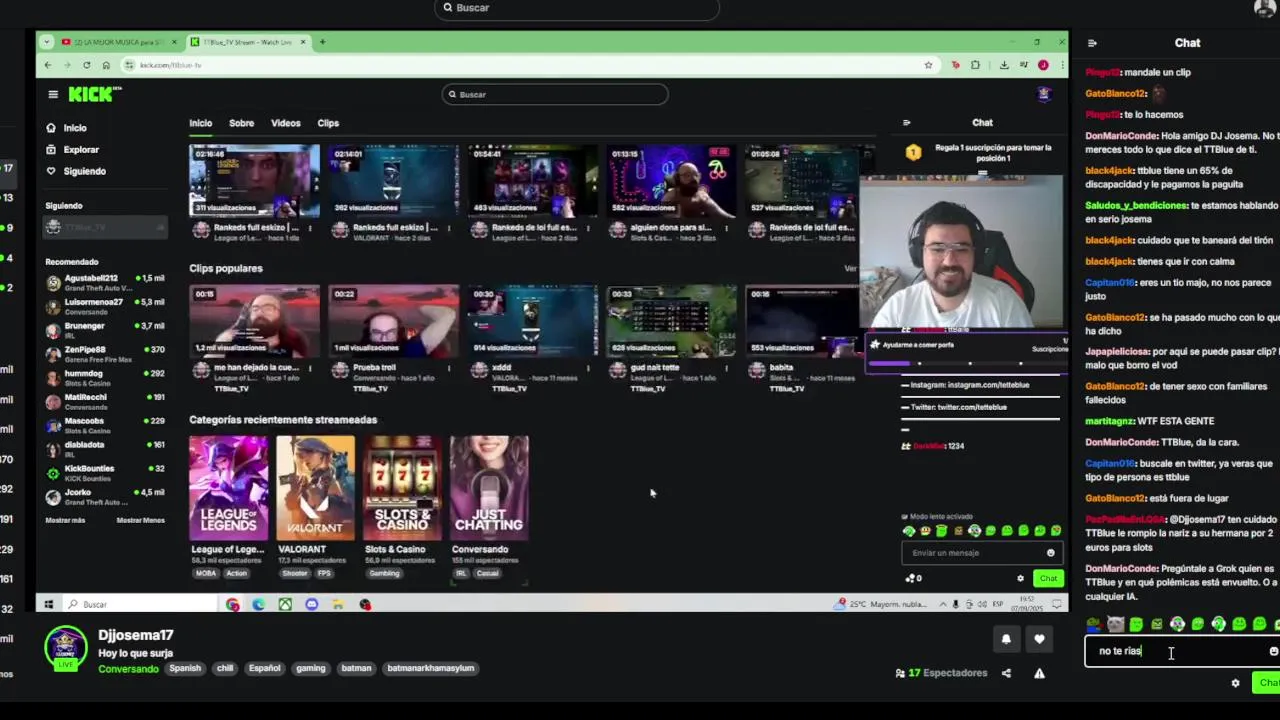Open Just Chatting Conversando category thumbnail

tap(489, 488)
